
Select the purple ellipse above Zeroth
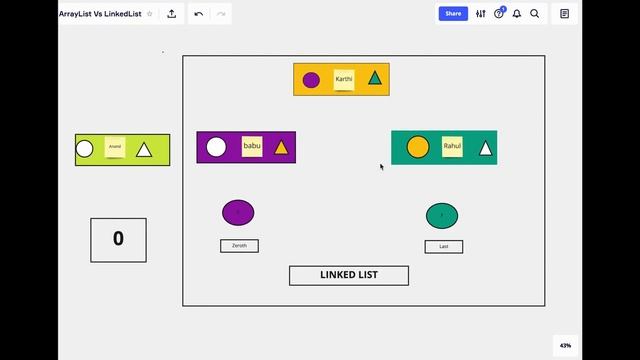[238, 213]
